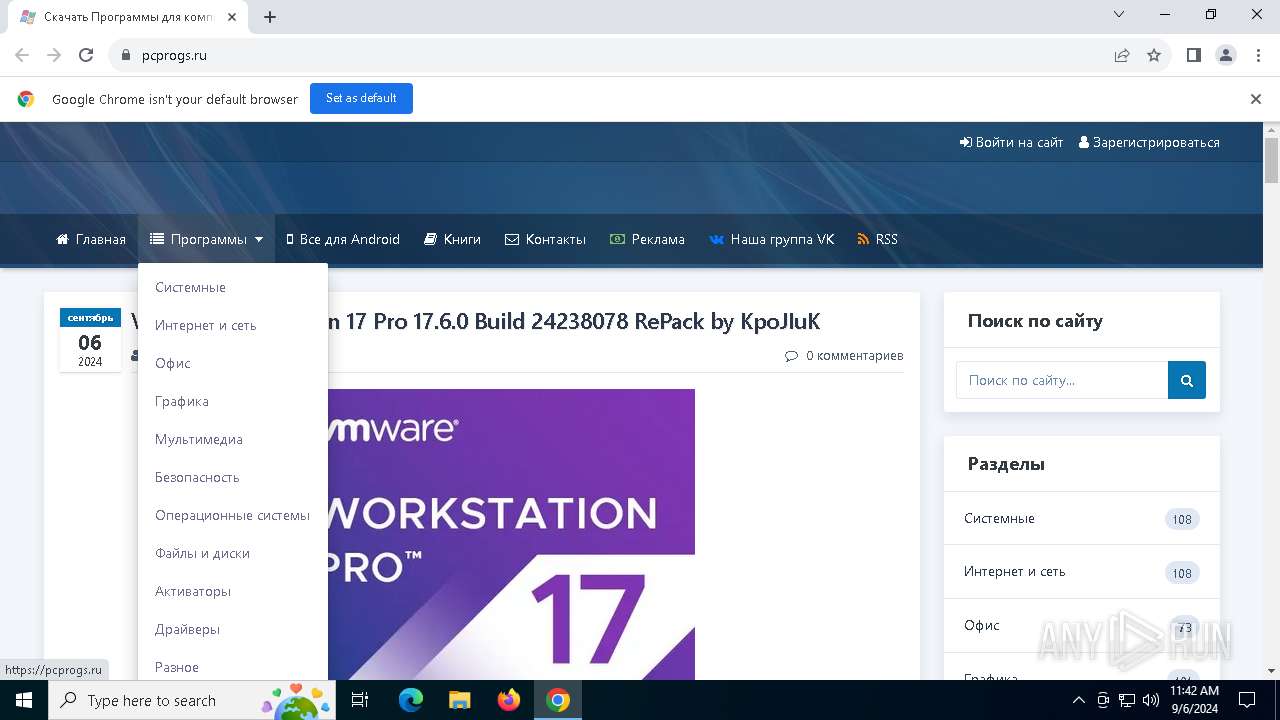
Task: Set Chrome as default browser
Action: 361,98
